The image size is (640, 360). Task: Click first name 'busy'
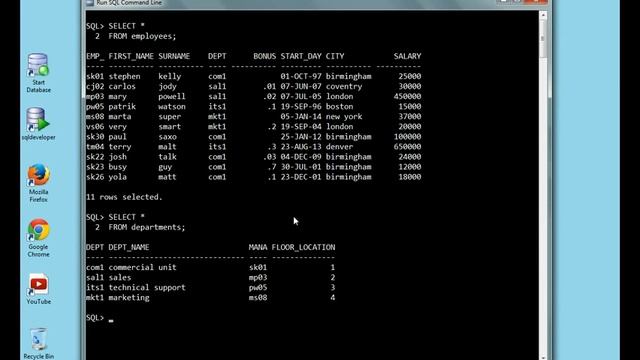pyautogui.click(x=117, y=167)
